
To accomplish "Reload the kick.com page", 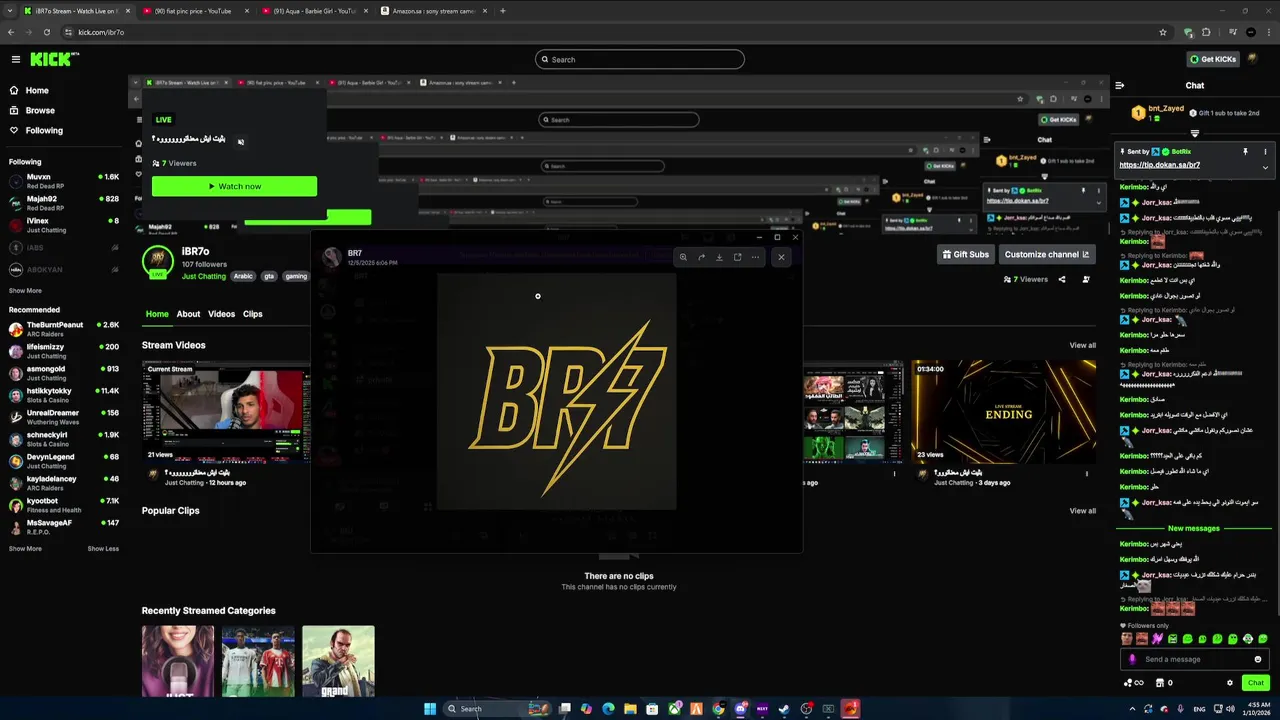I will pyautogui.click(x=47, y=32).
